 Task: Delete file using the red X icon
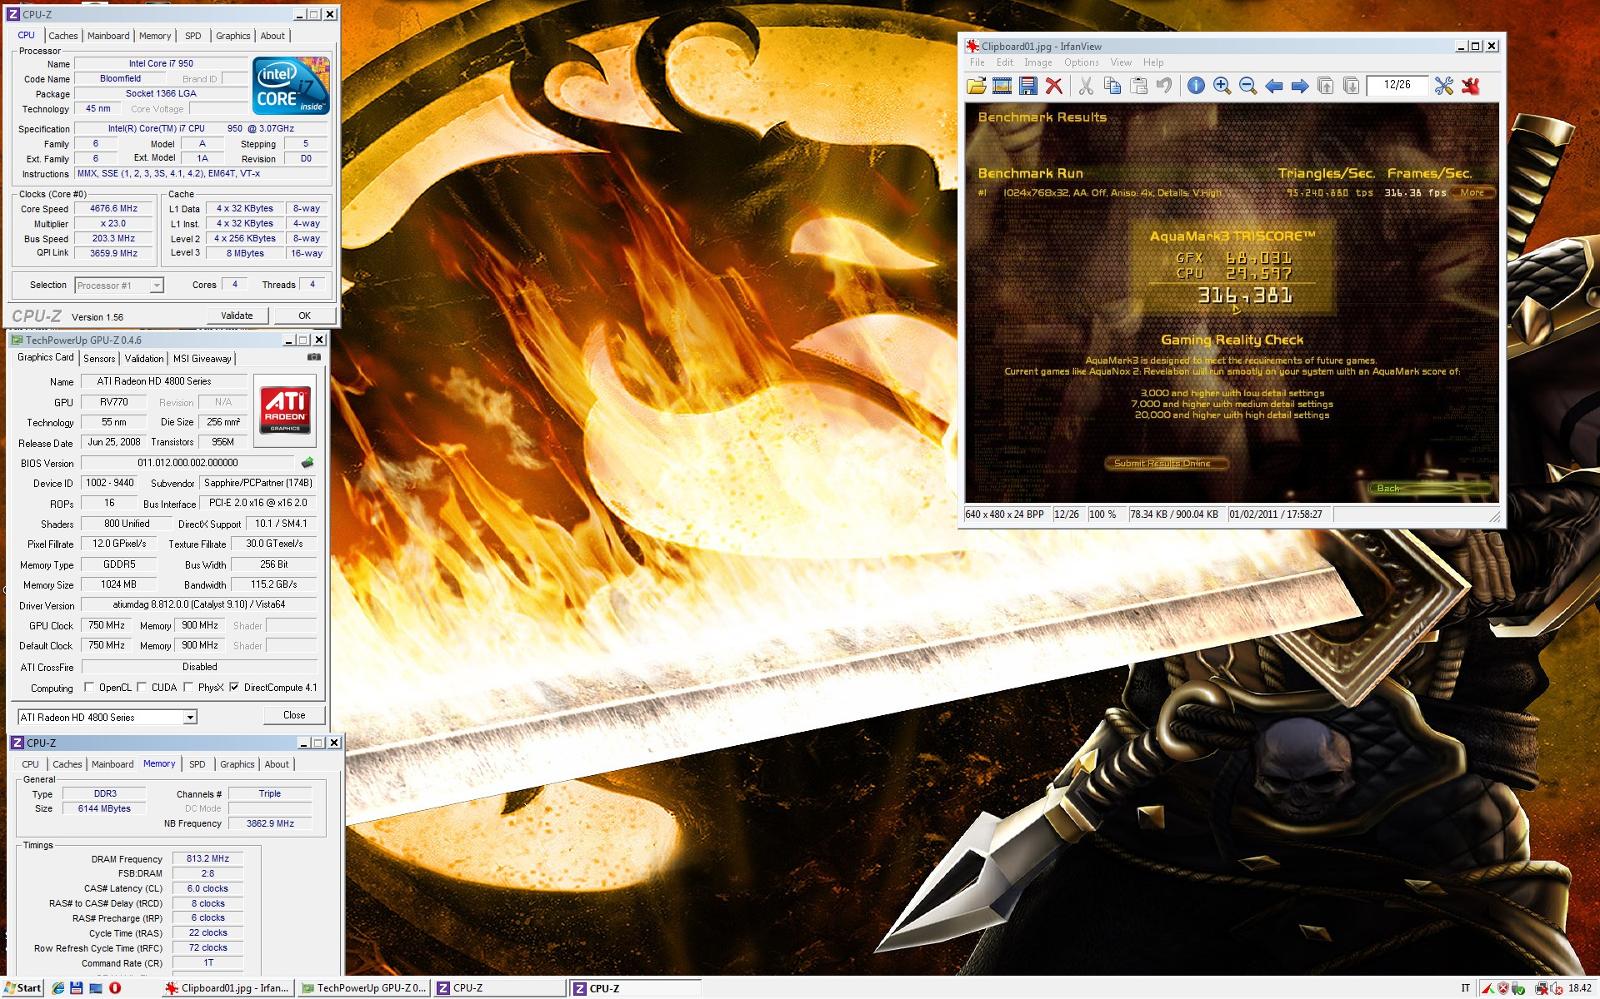tap(1054, 86)
